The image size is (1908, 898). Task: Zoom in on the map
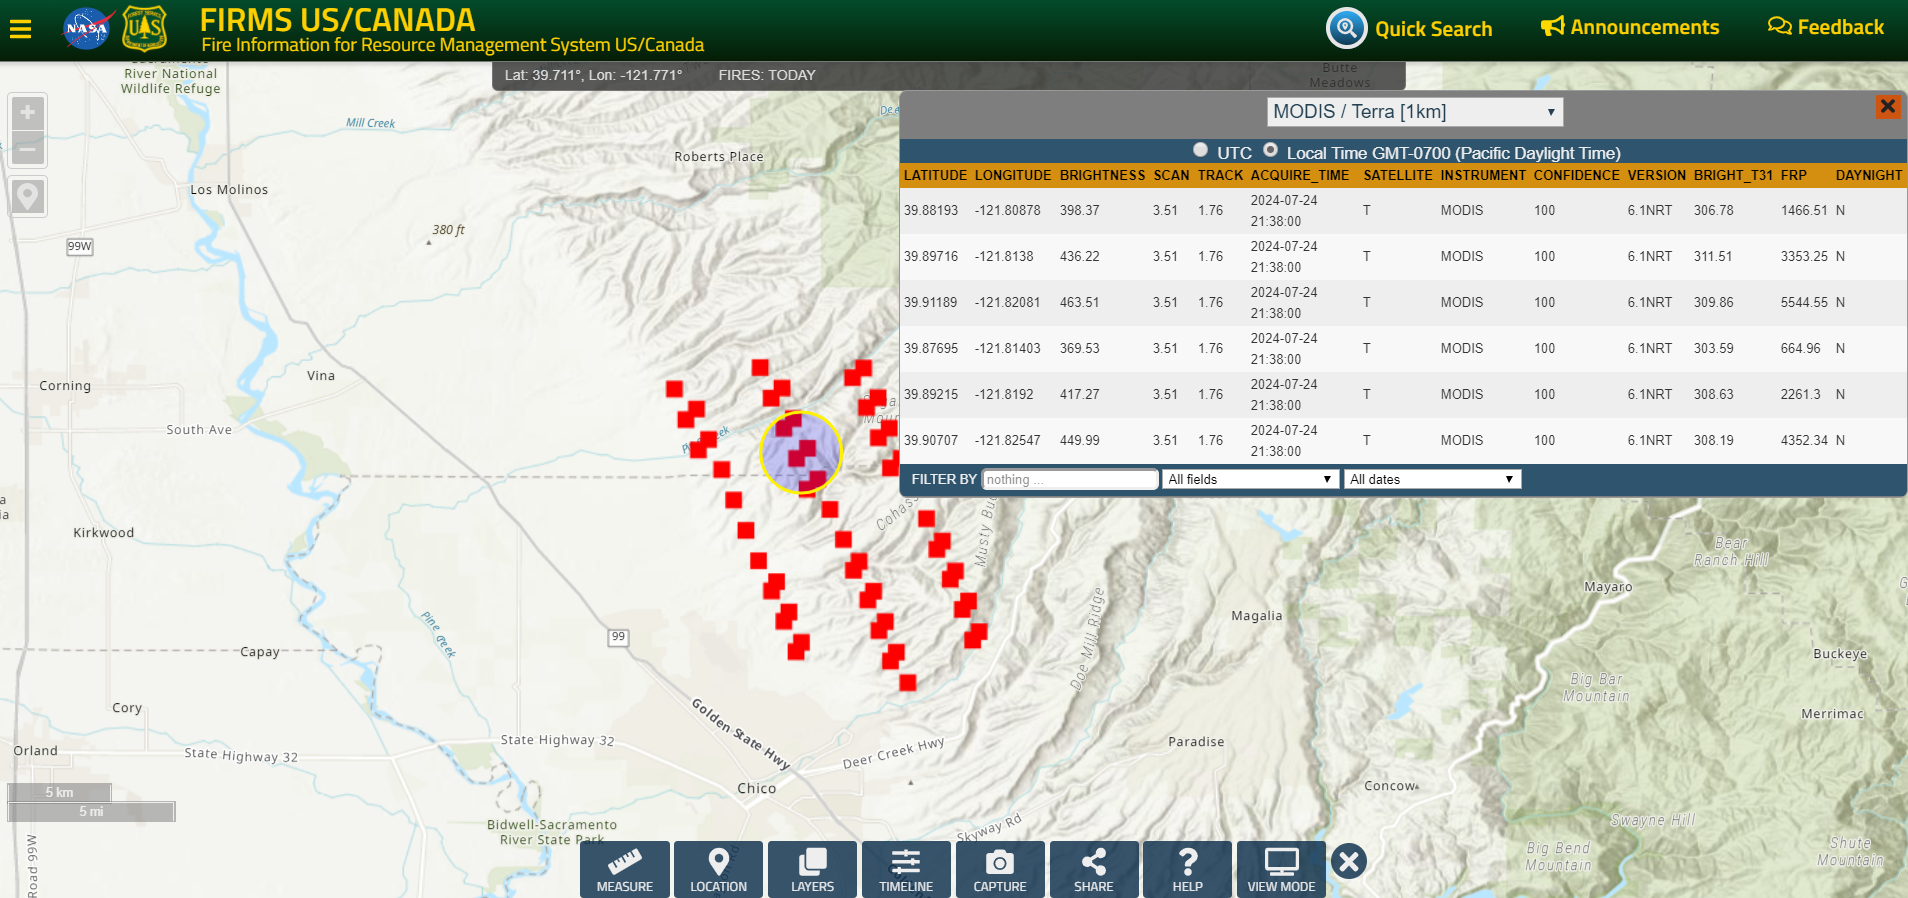28,112
